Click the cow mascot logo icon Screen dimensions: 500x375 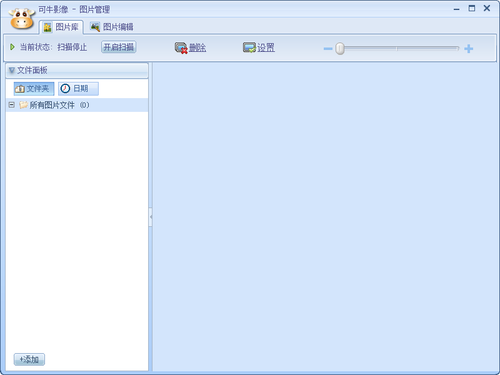pyautogui.click(x=22, y=19)
